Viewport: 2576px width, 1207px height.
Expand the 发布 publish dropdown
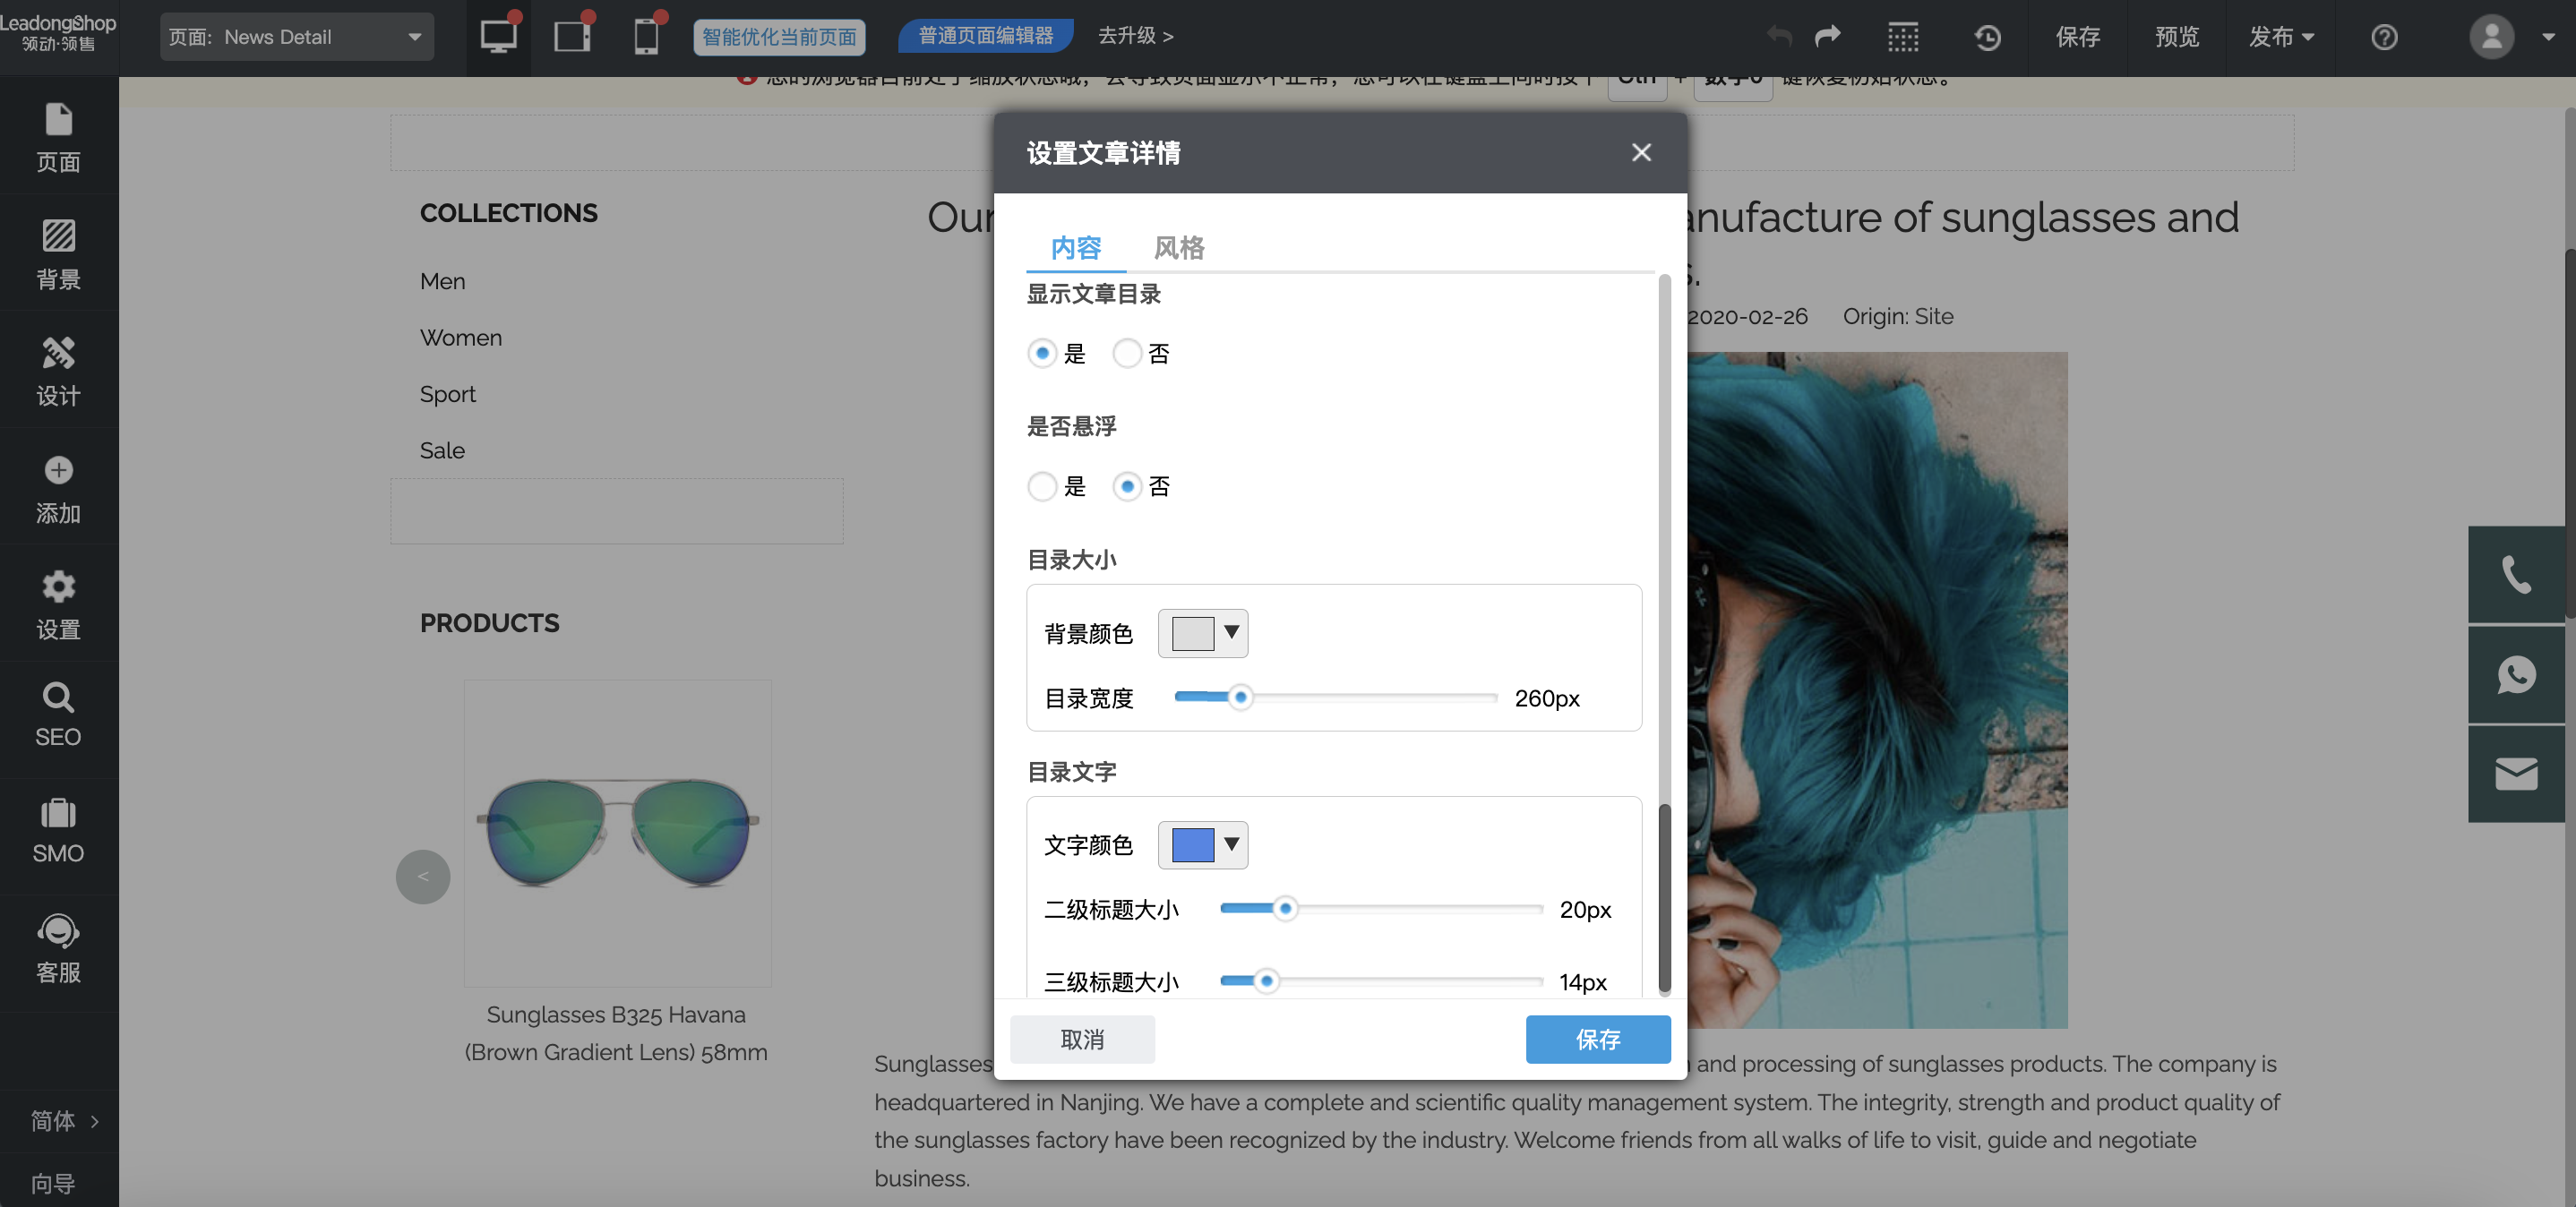pyautogui.click(x=2281, y=37)
